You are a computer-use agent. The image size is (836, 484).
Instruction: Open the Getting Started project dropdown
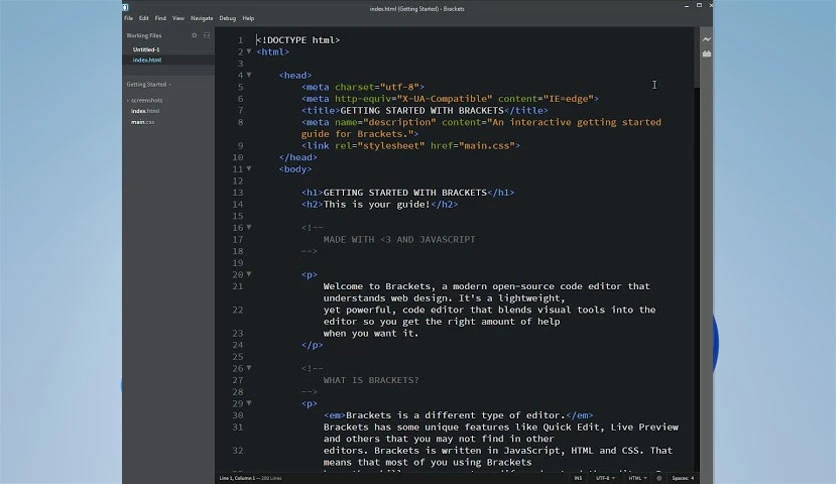(x=149, y=84)
